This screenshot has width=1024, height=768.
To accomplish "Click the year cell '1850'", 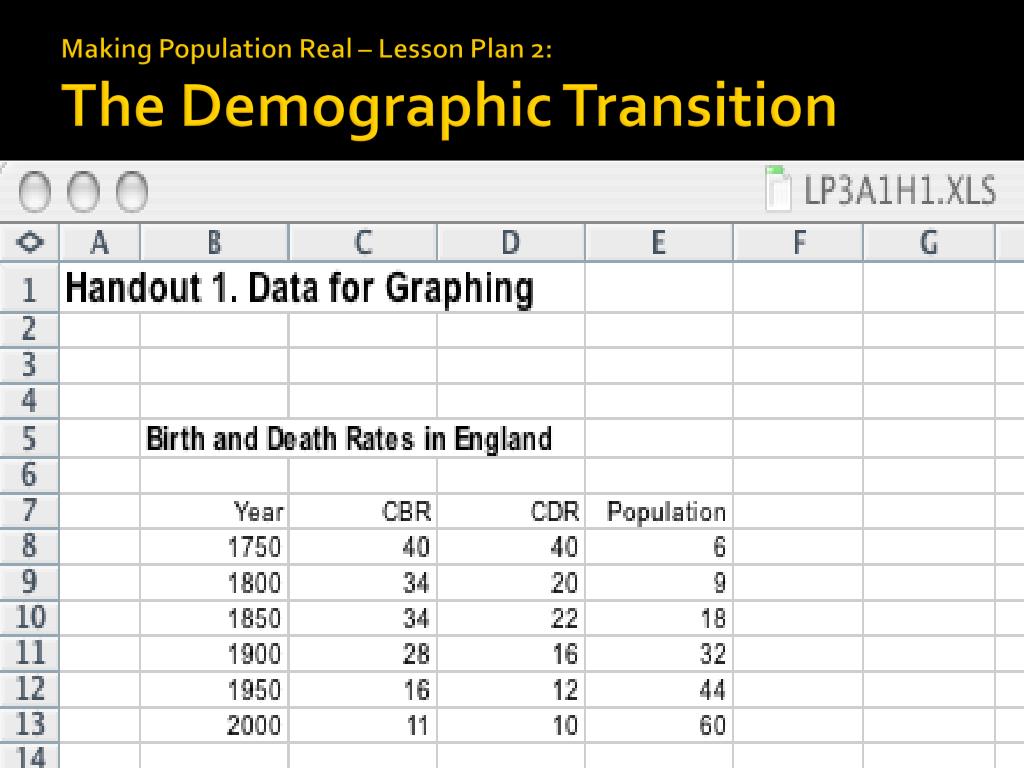I will [214, 618].
